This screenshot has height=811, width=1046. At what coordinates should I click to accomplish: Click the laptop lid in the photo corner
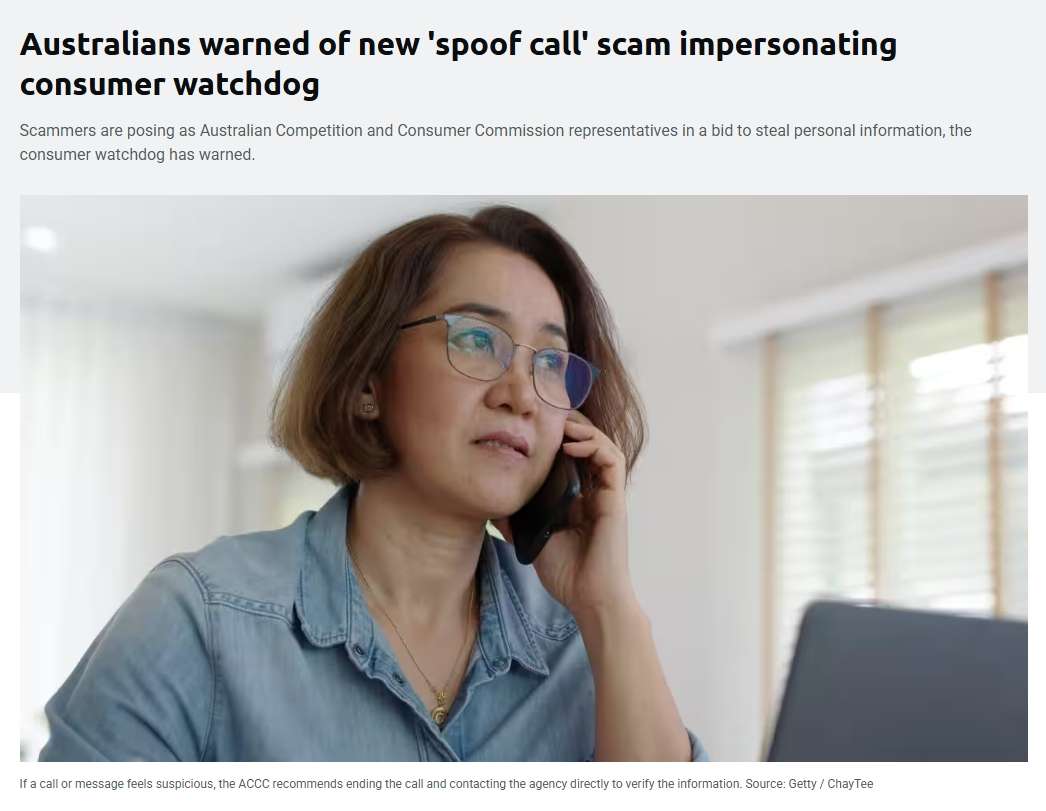pyautogui.click(x=898, y=682)
